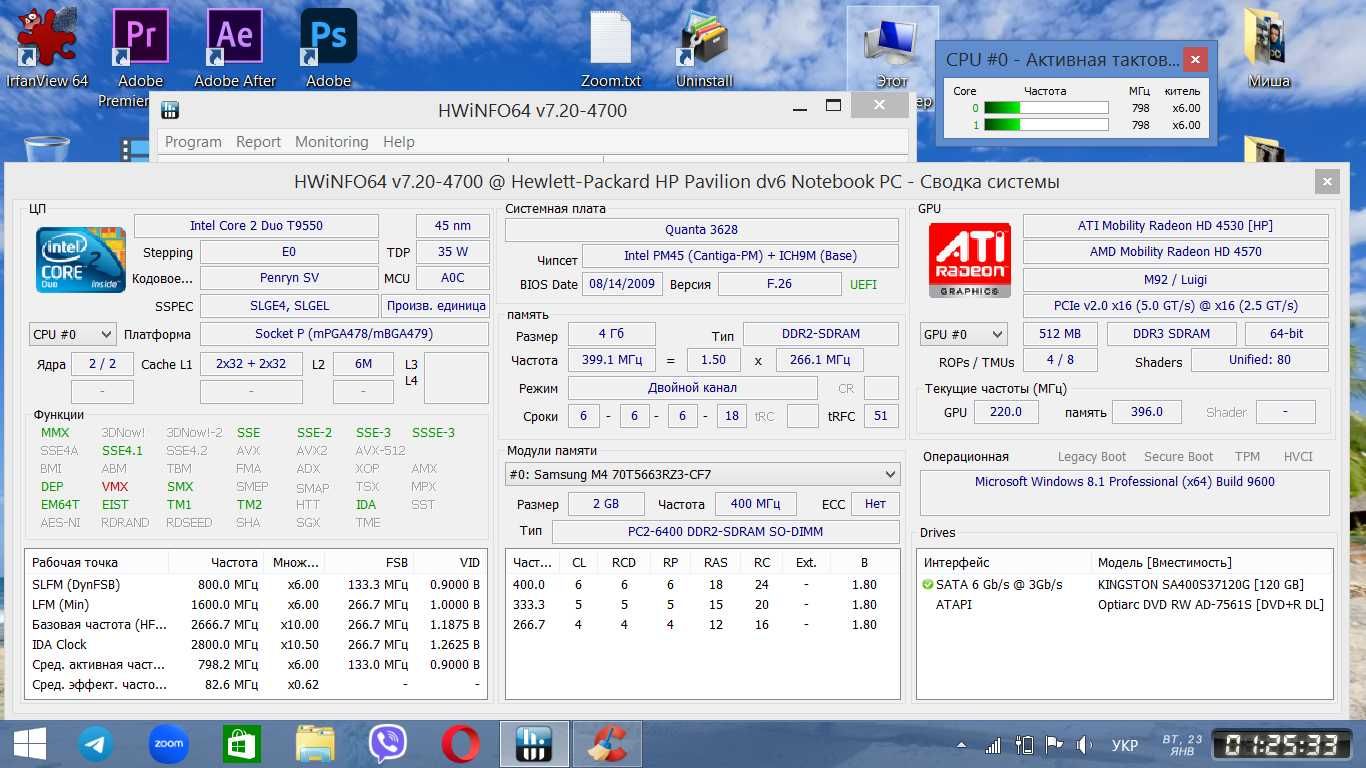Click the network signal tray icon
Screen dimensions: 1366x768
click(x=992, y=745)
